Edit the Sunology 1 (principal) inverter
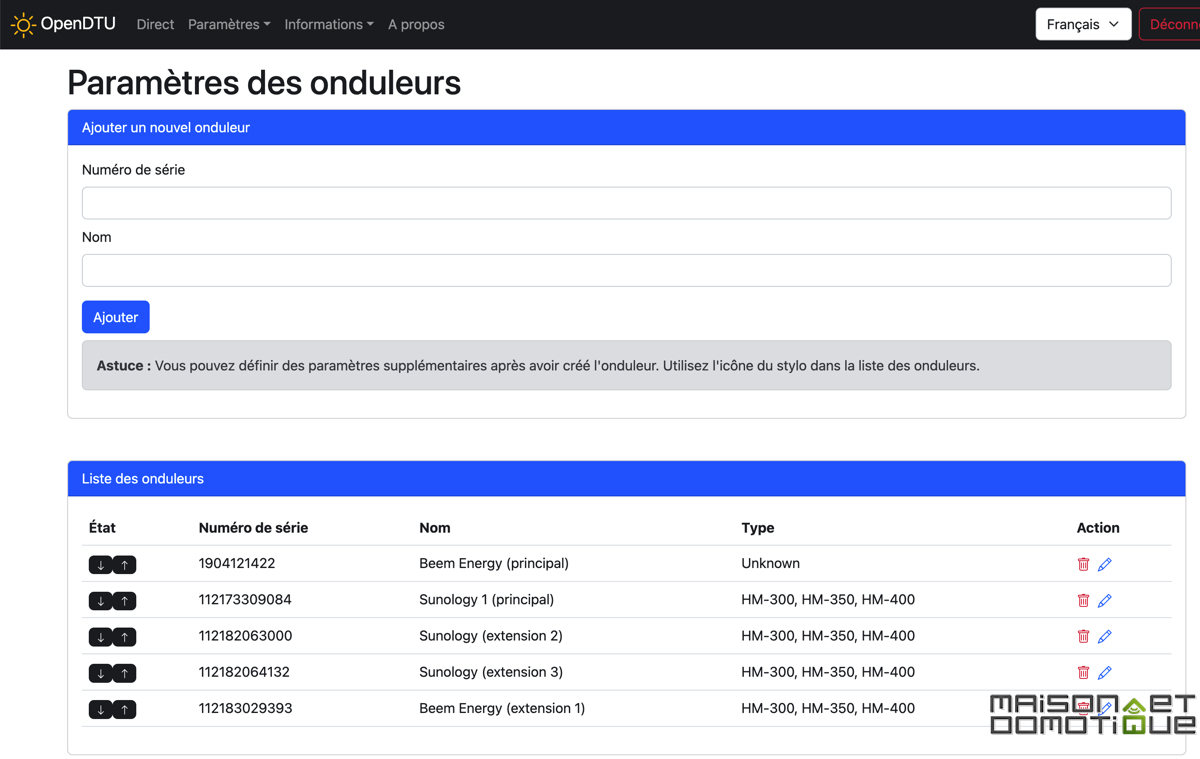The image size is (1200, 759). 1105,600
